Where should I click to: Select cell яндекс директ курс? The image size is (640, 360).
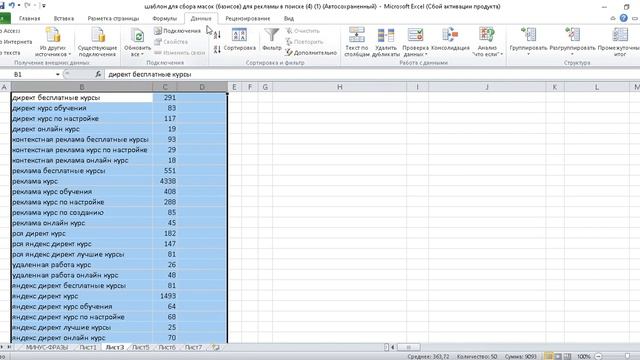pos(82,296)
